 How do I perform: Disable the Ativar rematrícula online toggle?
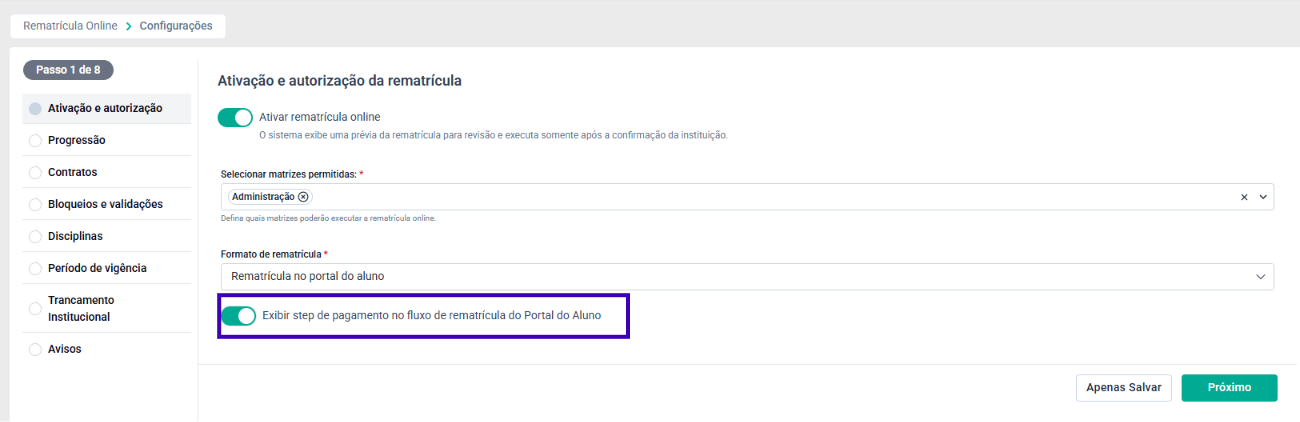(235, 117)
